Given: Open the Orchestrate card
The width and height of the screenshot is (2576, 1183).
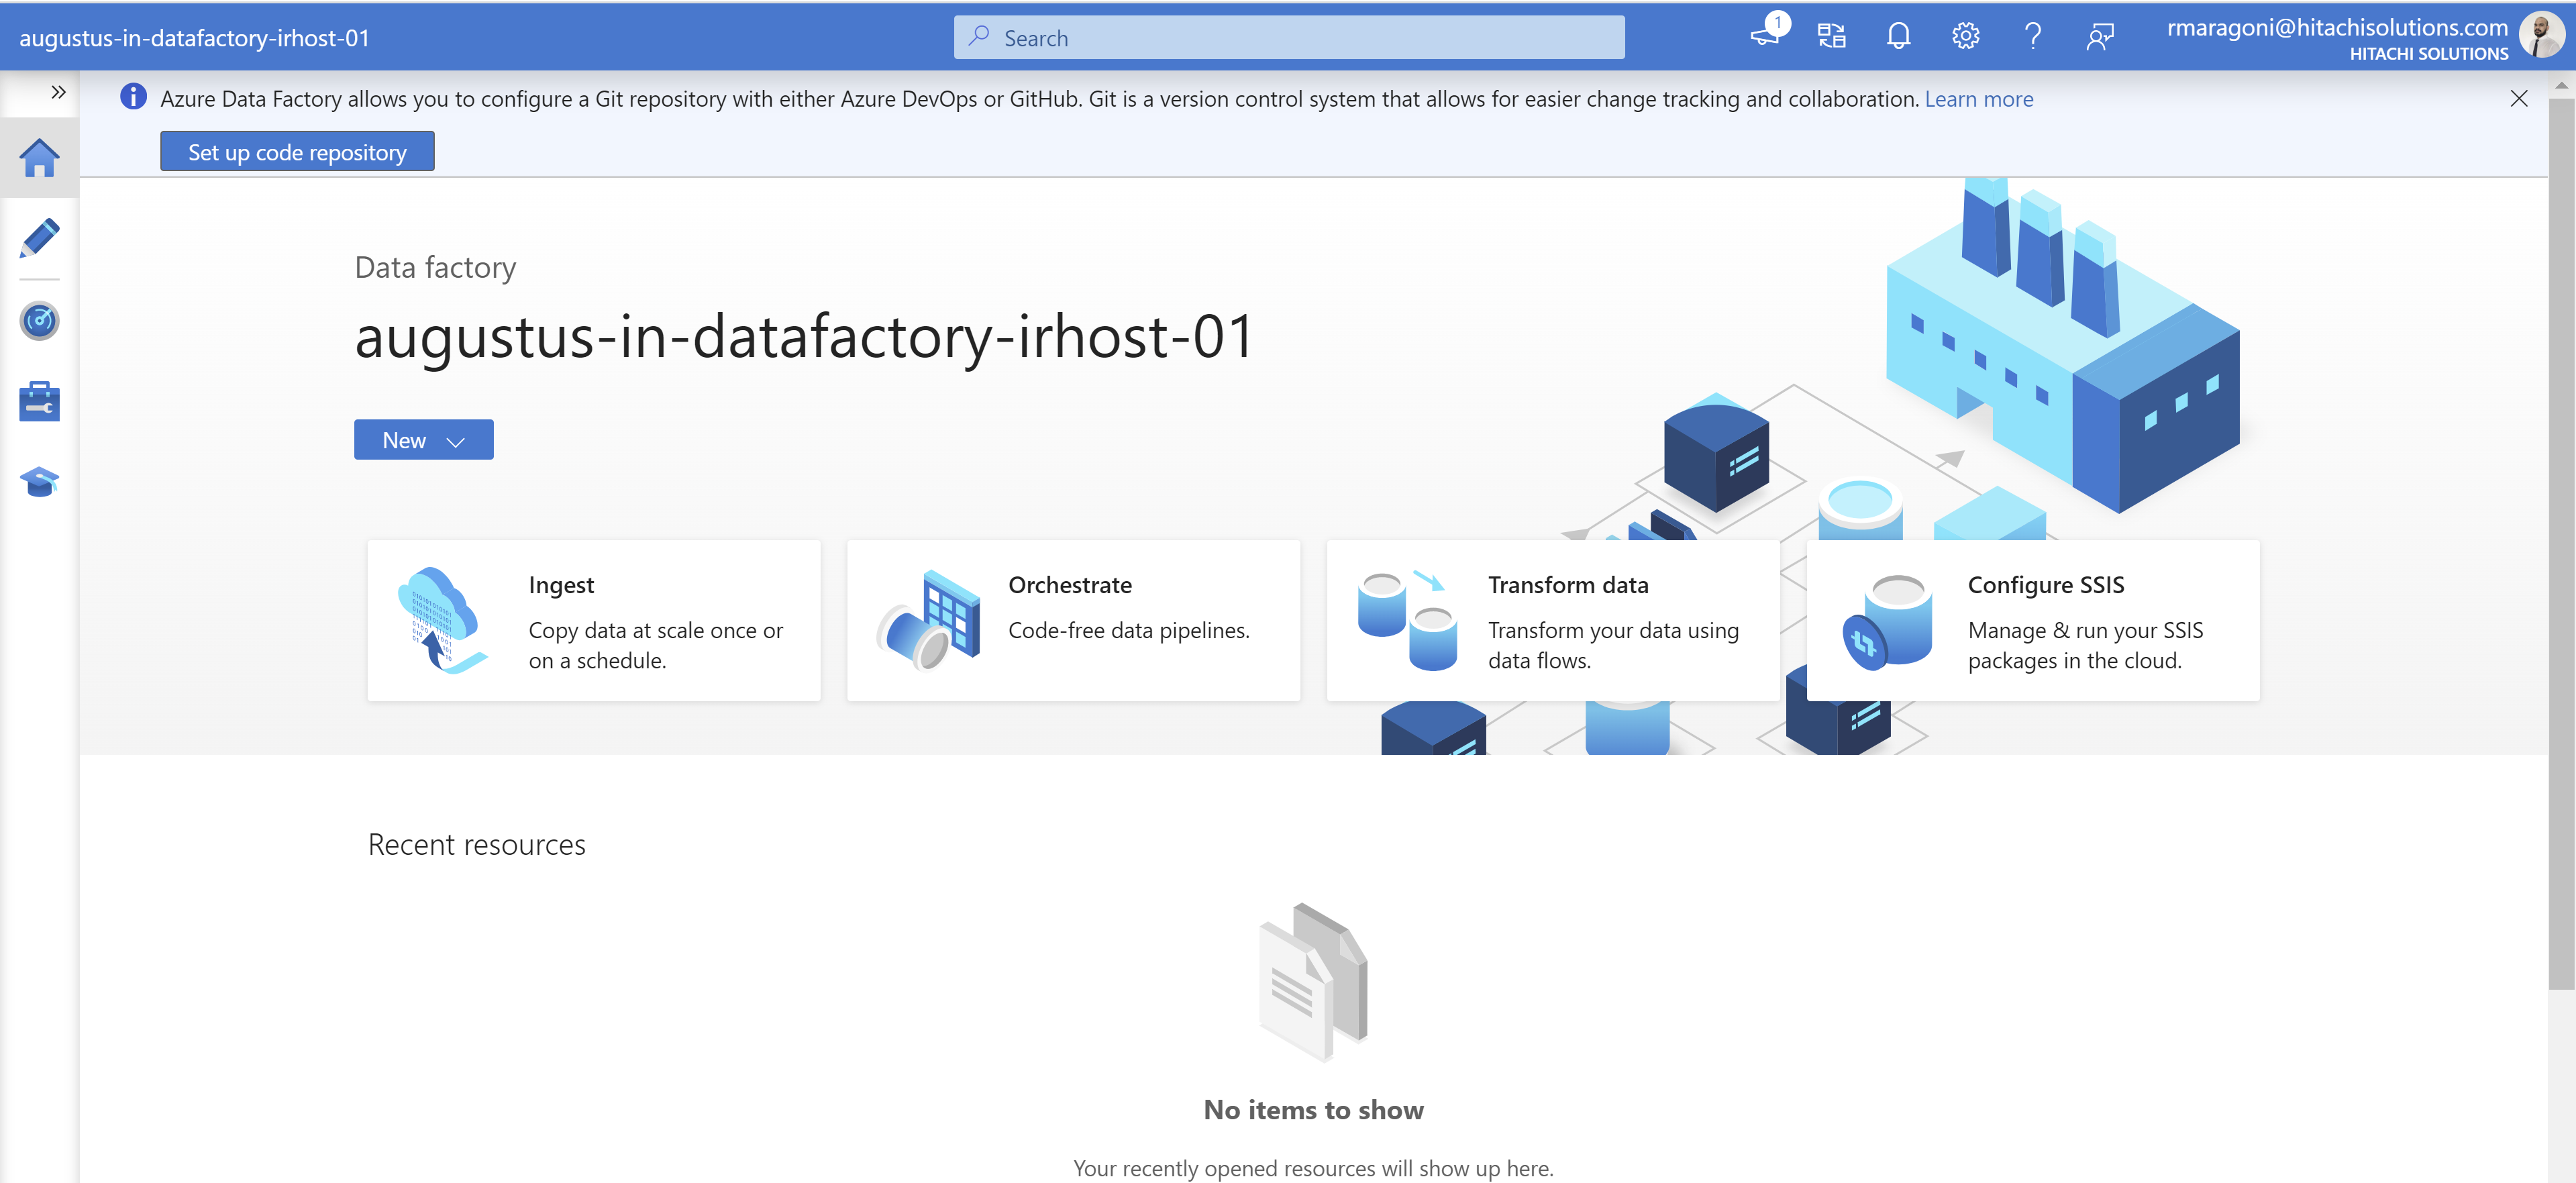Looking at the screenshot, I should pos(1073,621).
